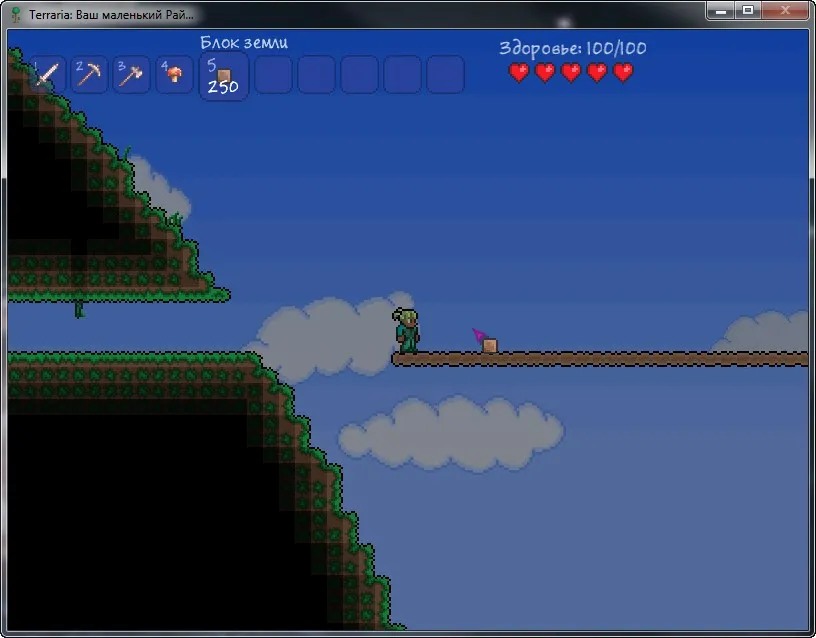The image size is (816, 638).
Task: Click the 'Здоровье: 100/100' health text
Action: click(x=572, y=48)
